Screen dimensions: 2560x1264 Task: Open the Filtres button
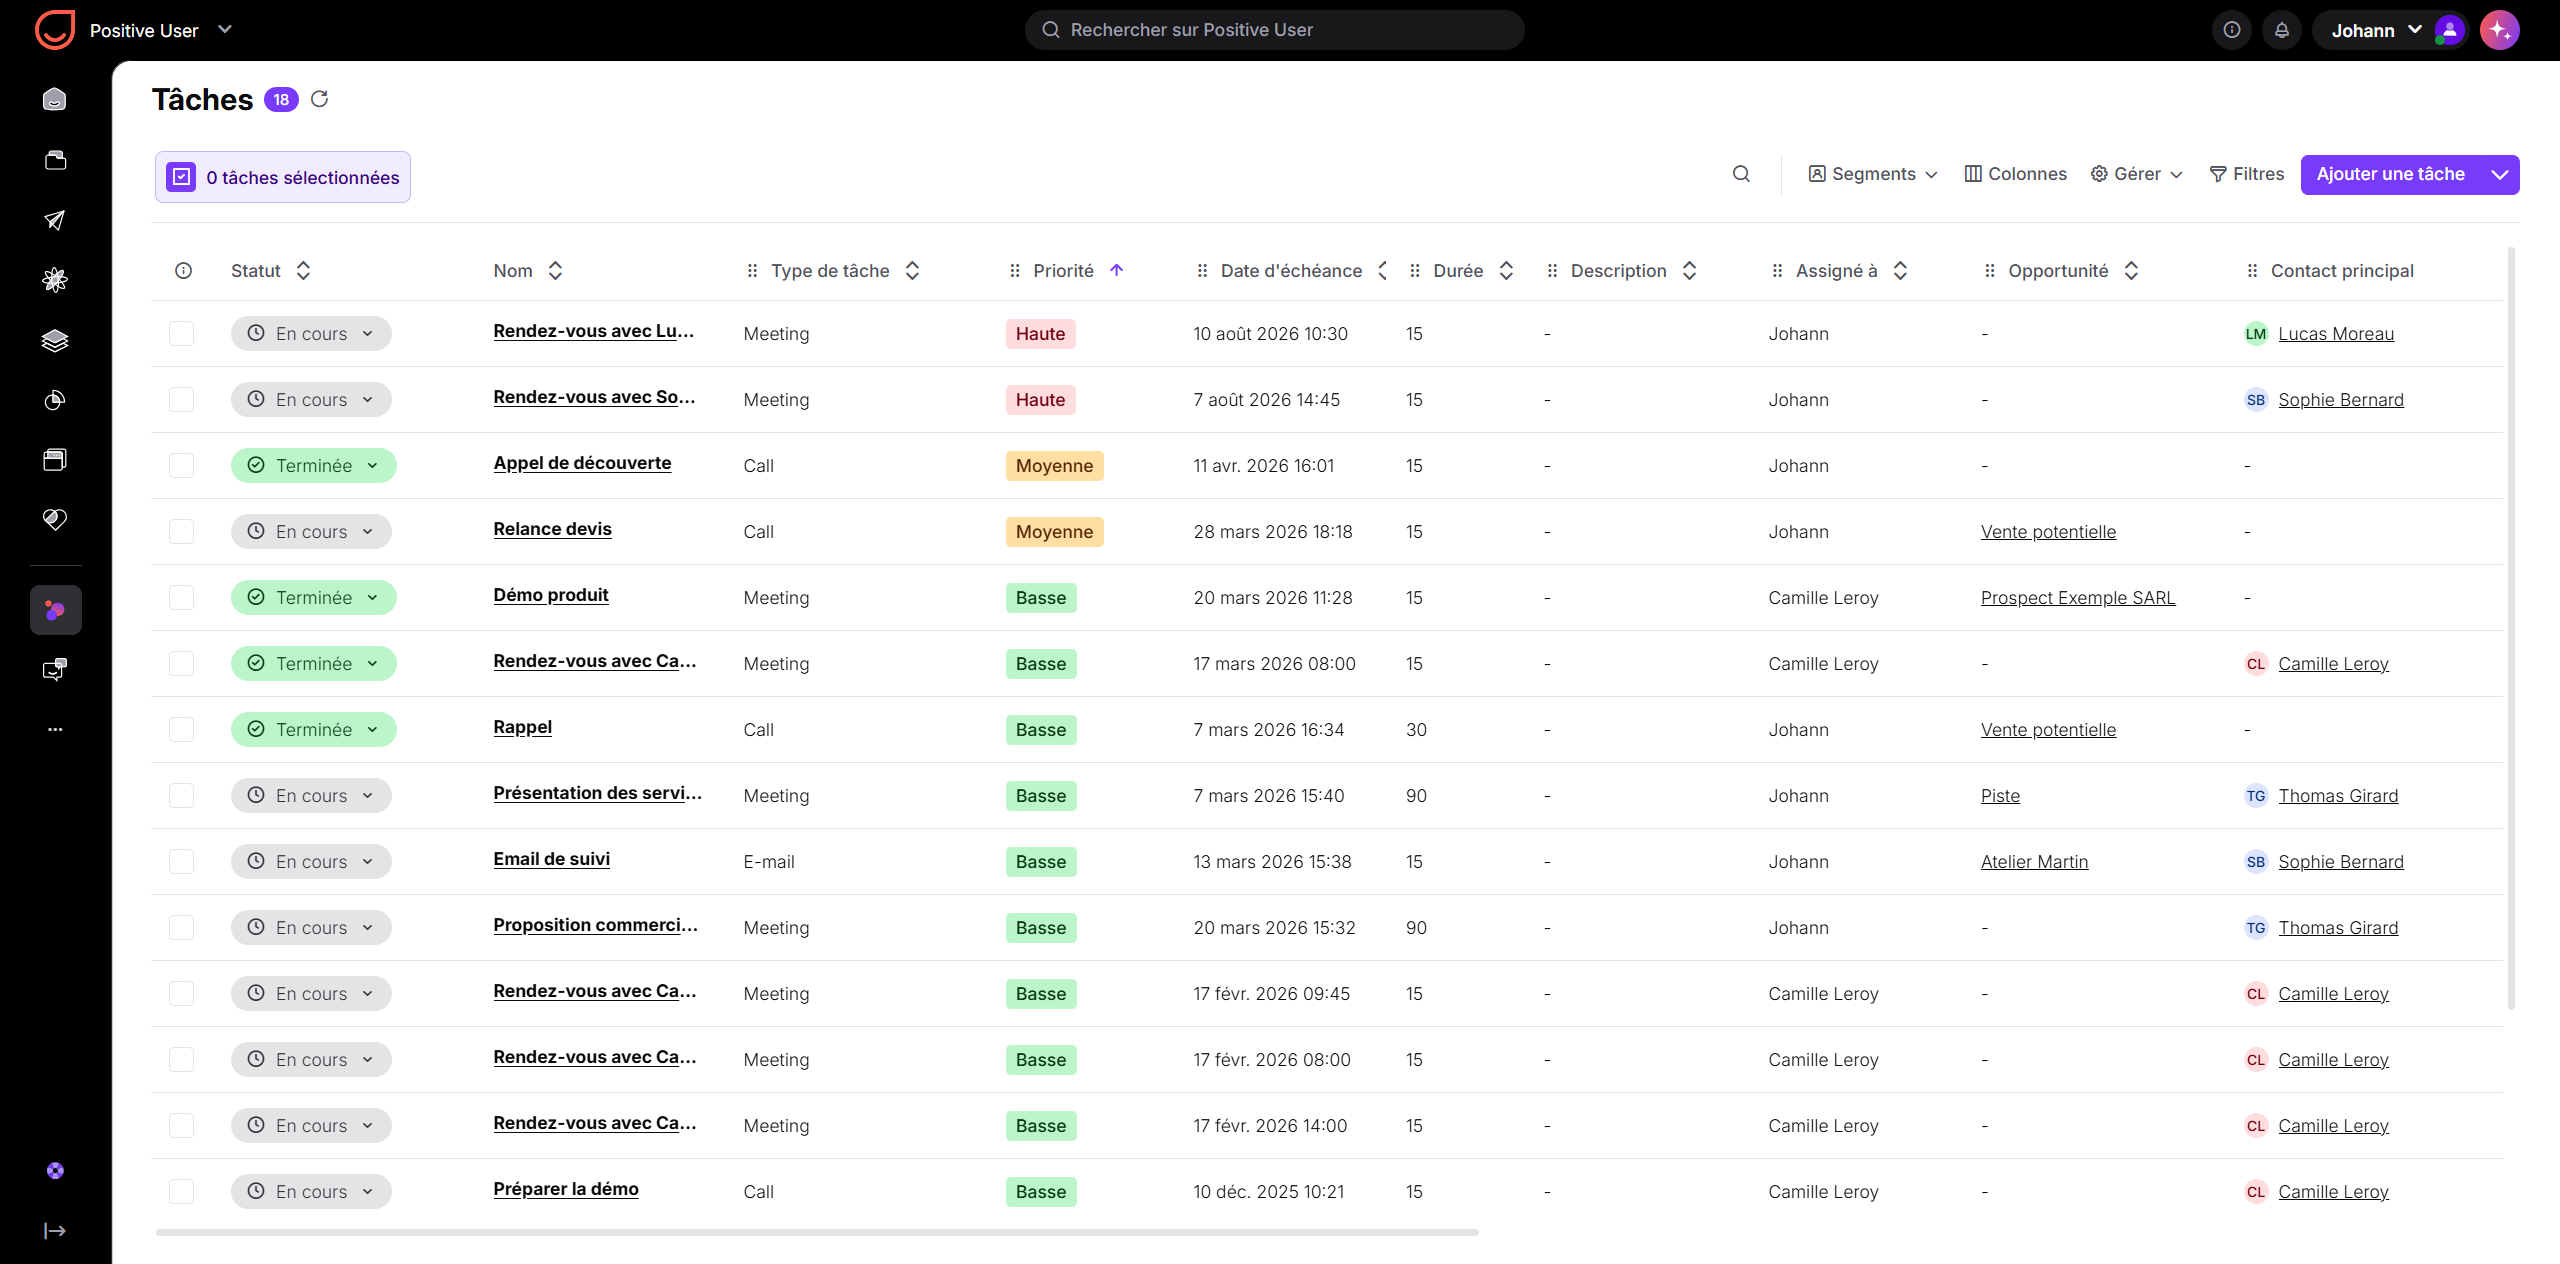[2246, 174]
